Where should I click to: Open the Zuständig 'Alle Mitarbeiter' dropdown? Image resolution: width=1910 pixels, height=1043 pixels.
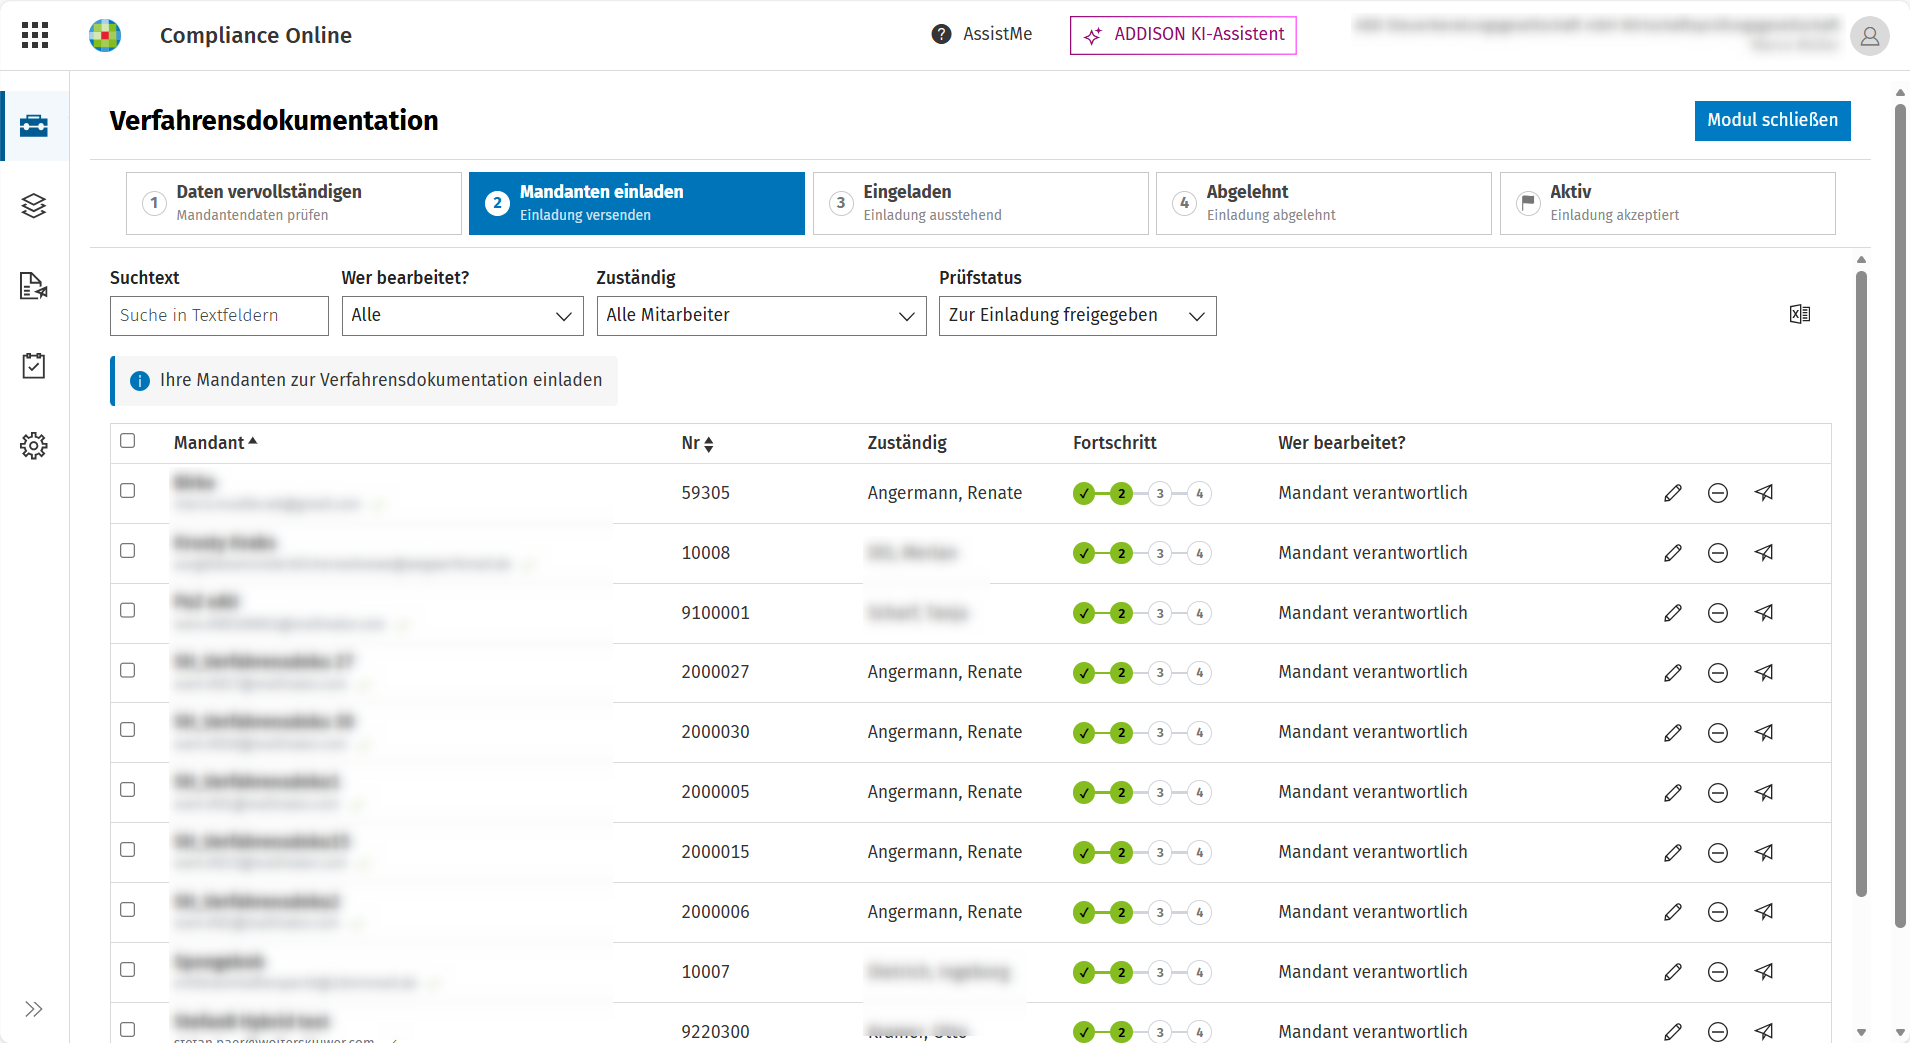click(x=762, y=316)
